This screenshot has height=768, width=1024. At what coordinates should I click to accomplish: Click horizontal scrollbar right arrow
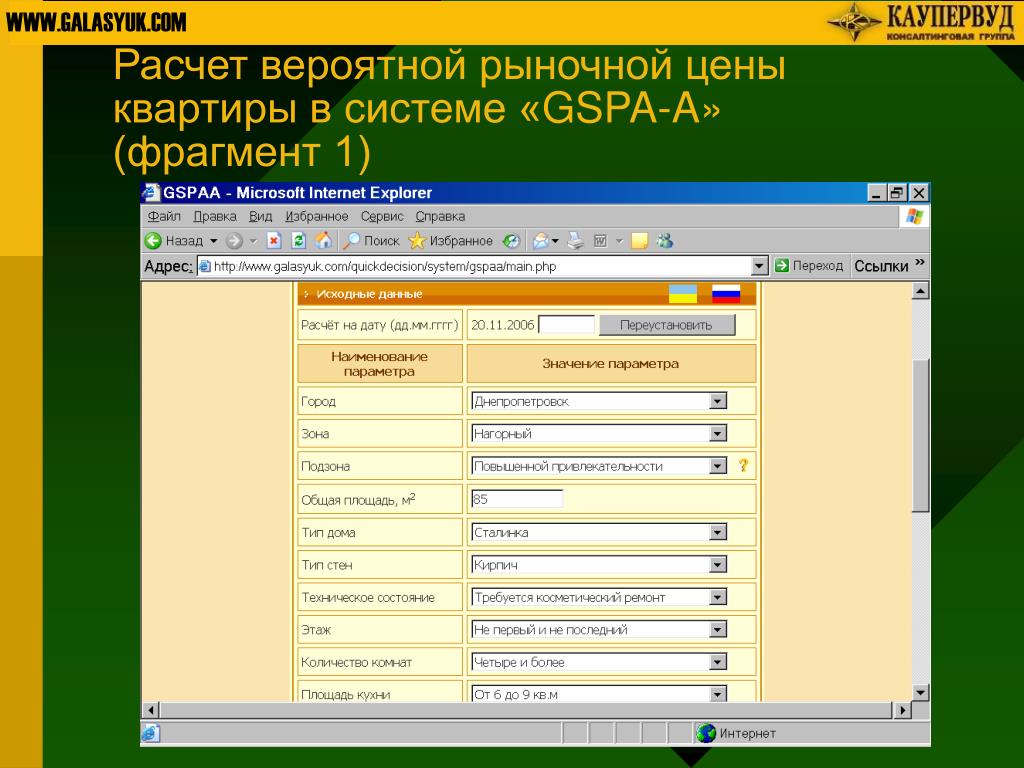[902, 710]
